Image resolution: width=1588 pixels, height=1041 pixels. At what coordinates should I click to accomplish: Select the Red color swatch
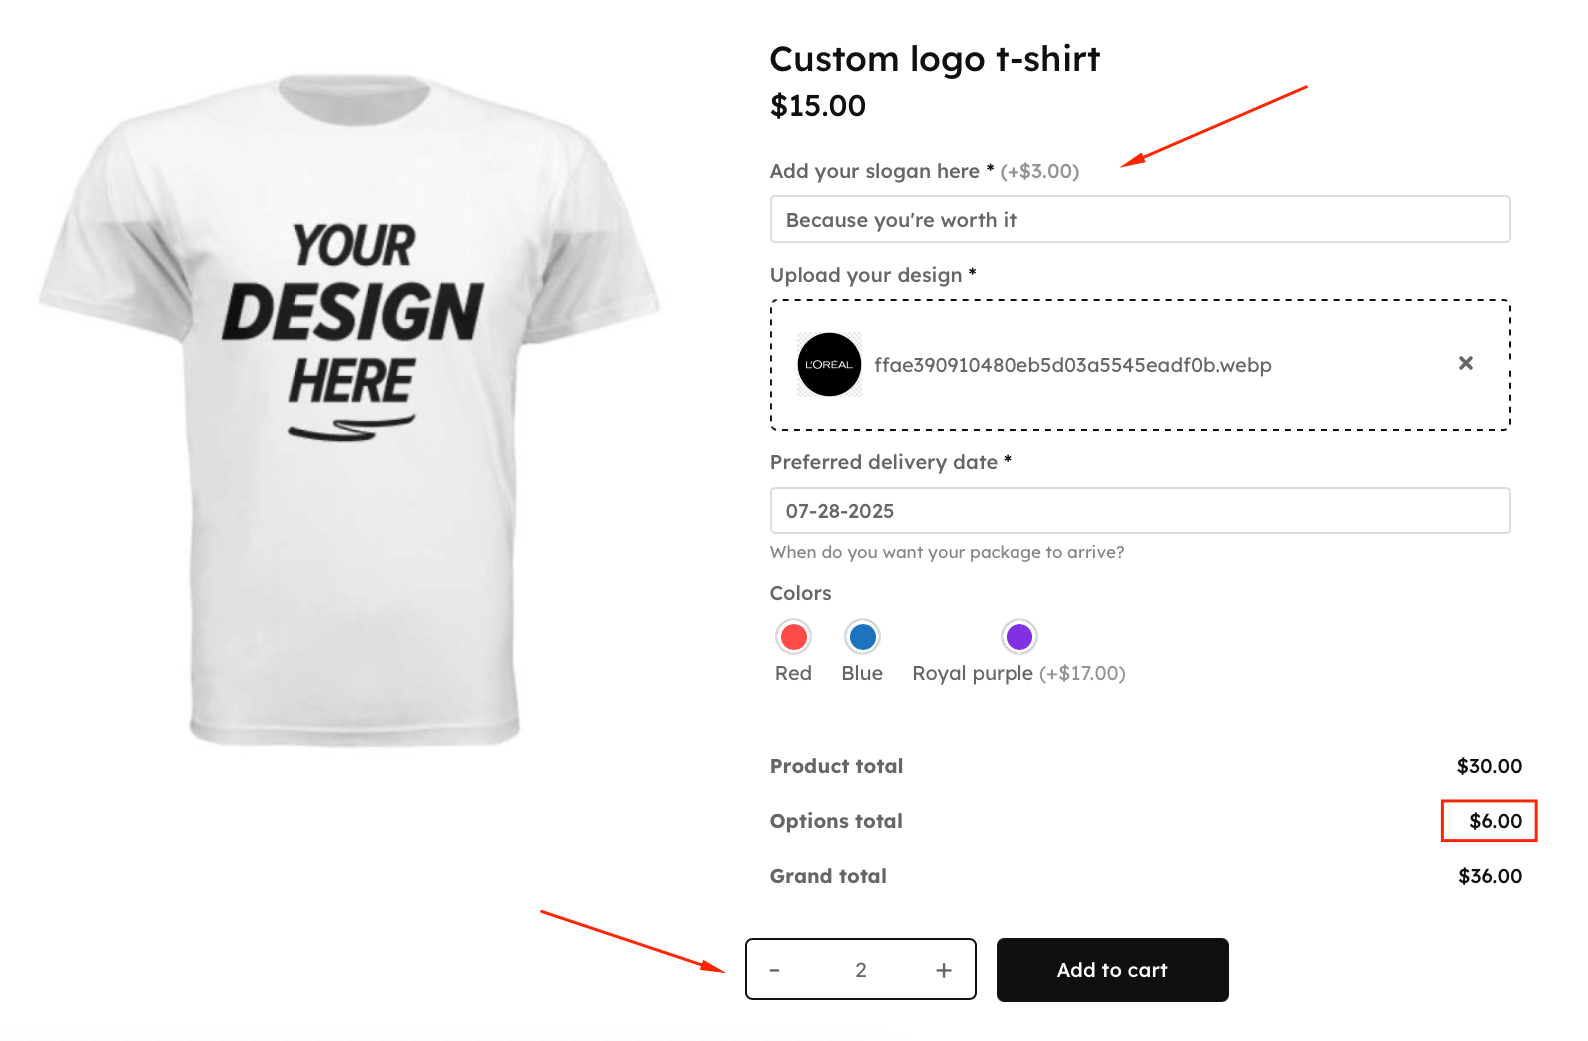[793, 637]
